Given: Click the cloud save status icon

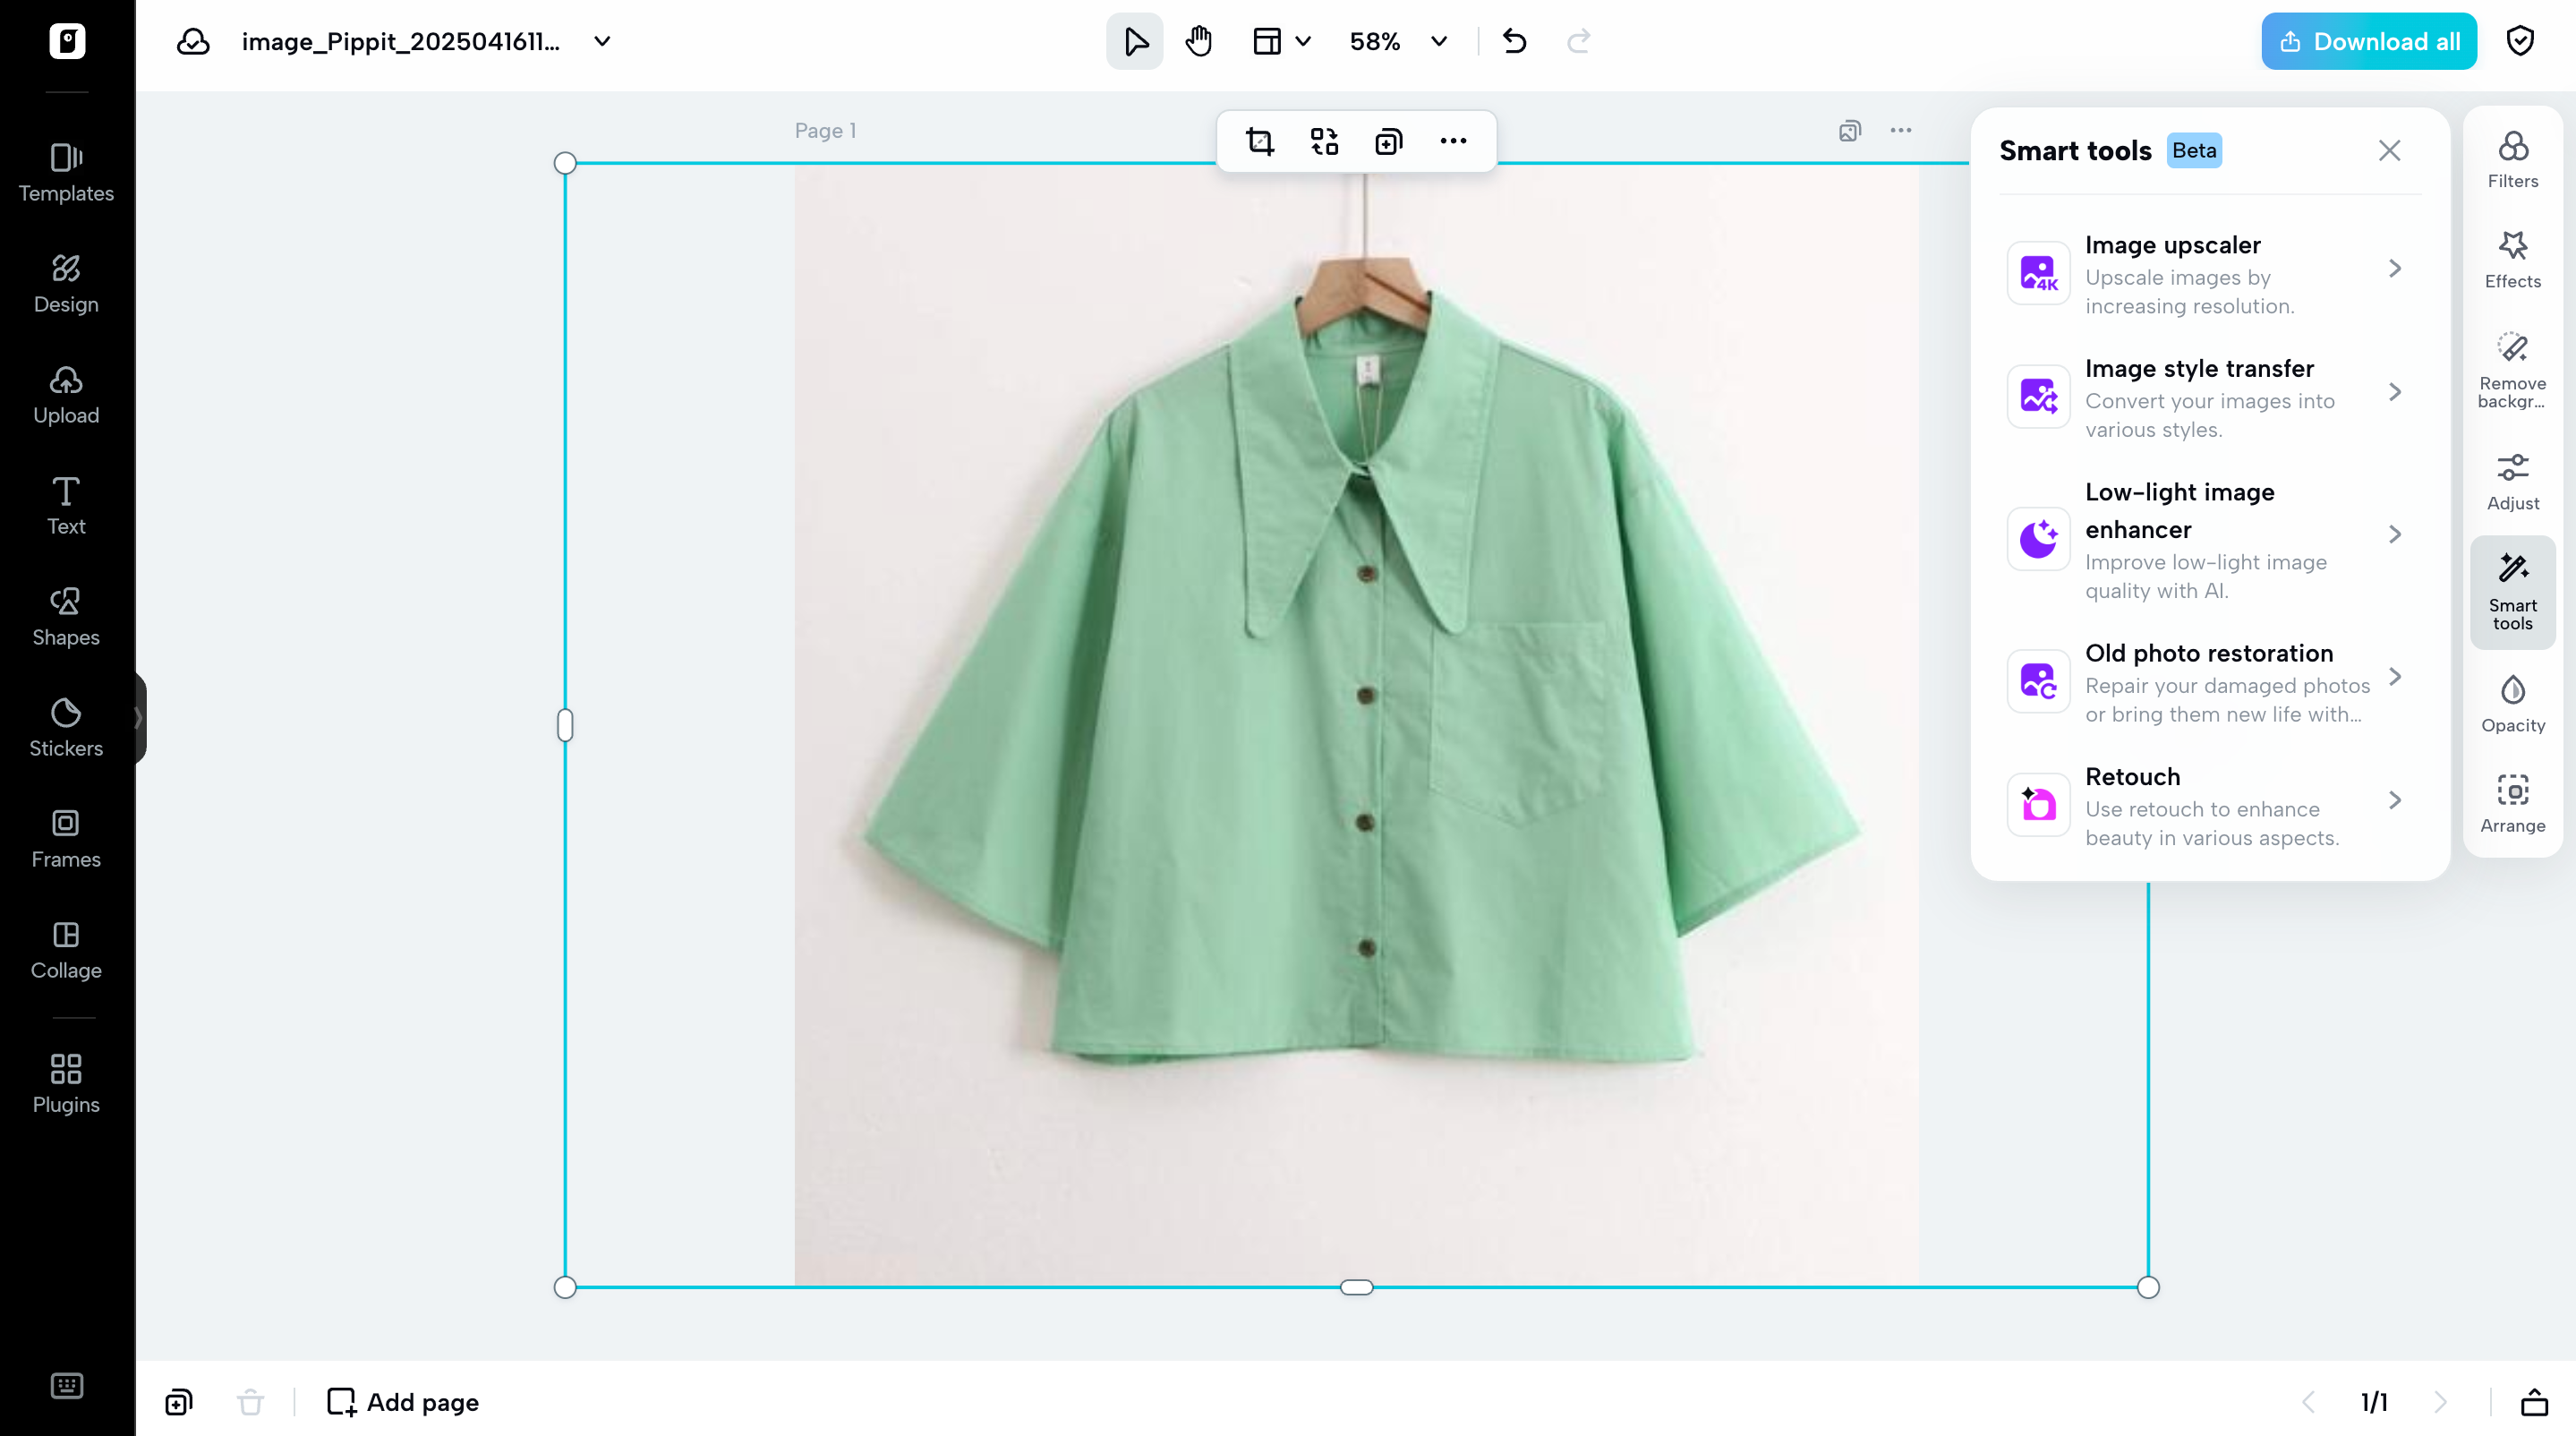Looking at the screenshot, I should pyautogui.click(x=193, y=41).
